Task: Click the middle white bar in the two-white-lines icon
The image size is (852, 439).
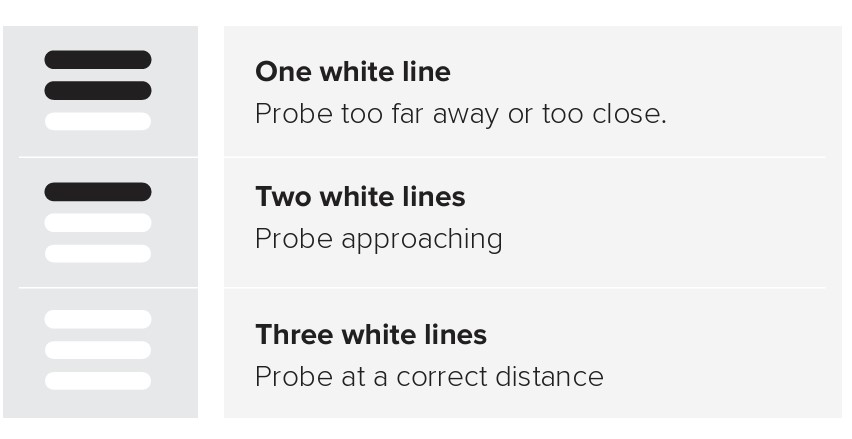Action: [98, 222]
